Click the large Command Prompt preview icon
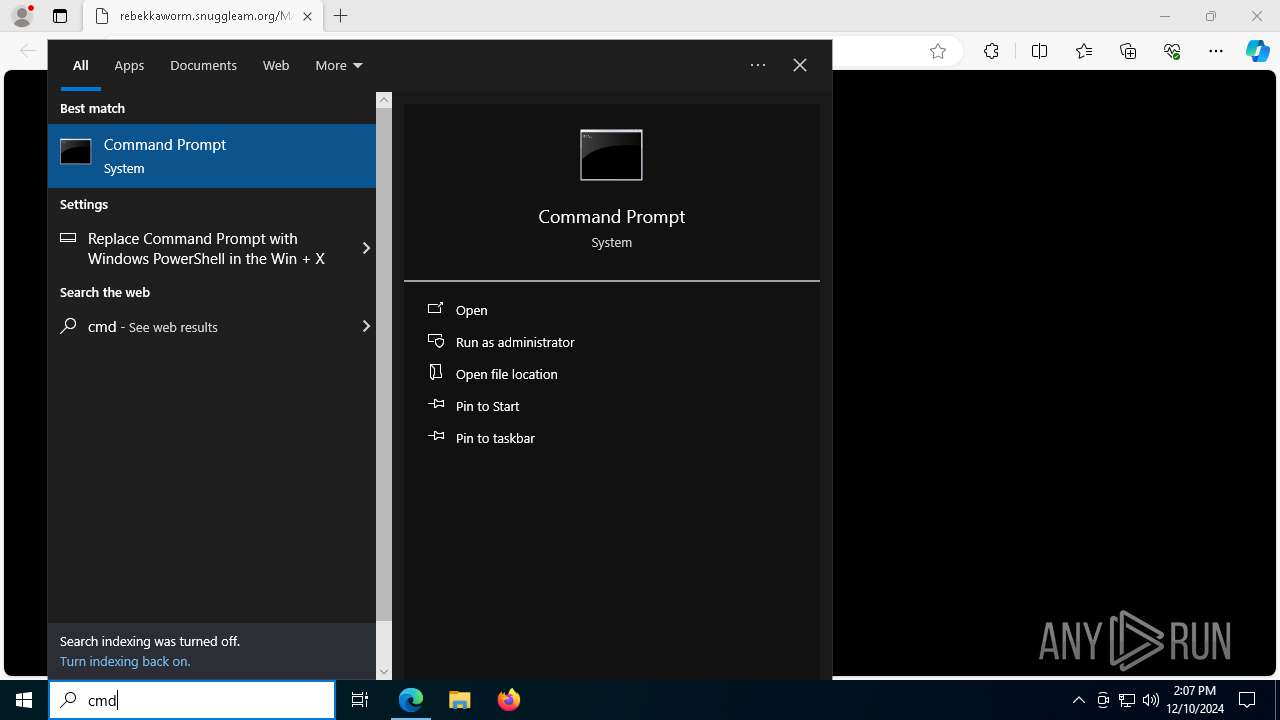1280x720 pixels. pos(611,155)
